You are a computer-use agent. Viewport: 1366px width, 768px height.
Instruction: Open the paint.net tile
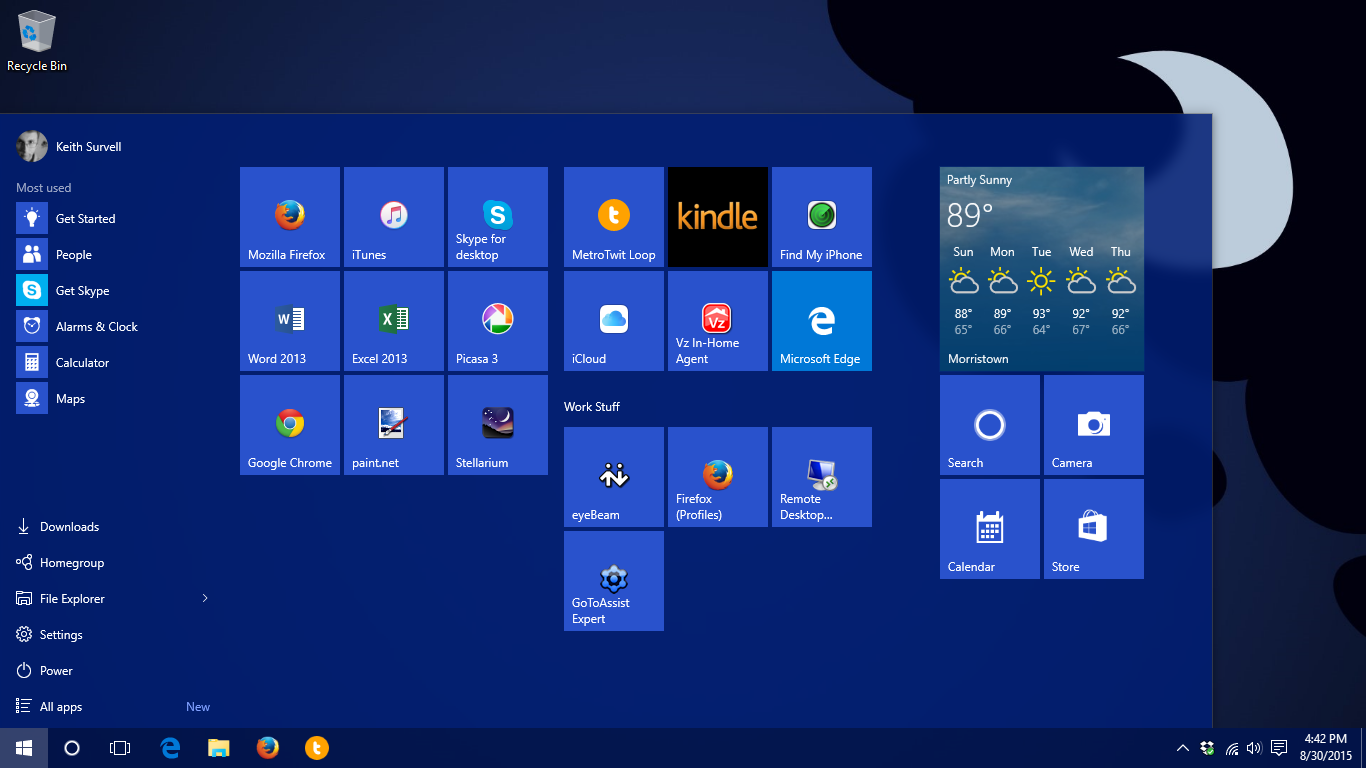[394, 425]
